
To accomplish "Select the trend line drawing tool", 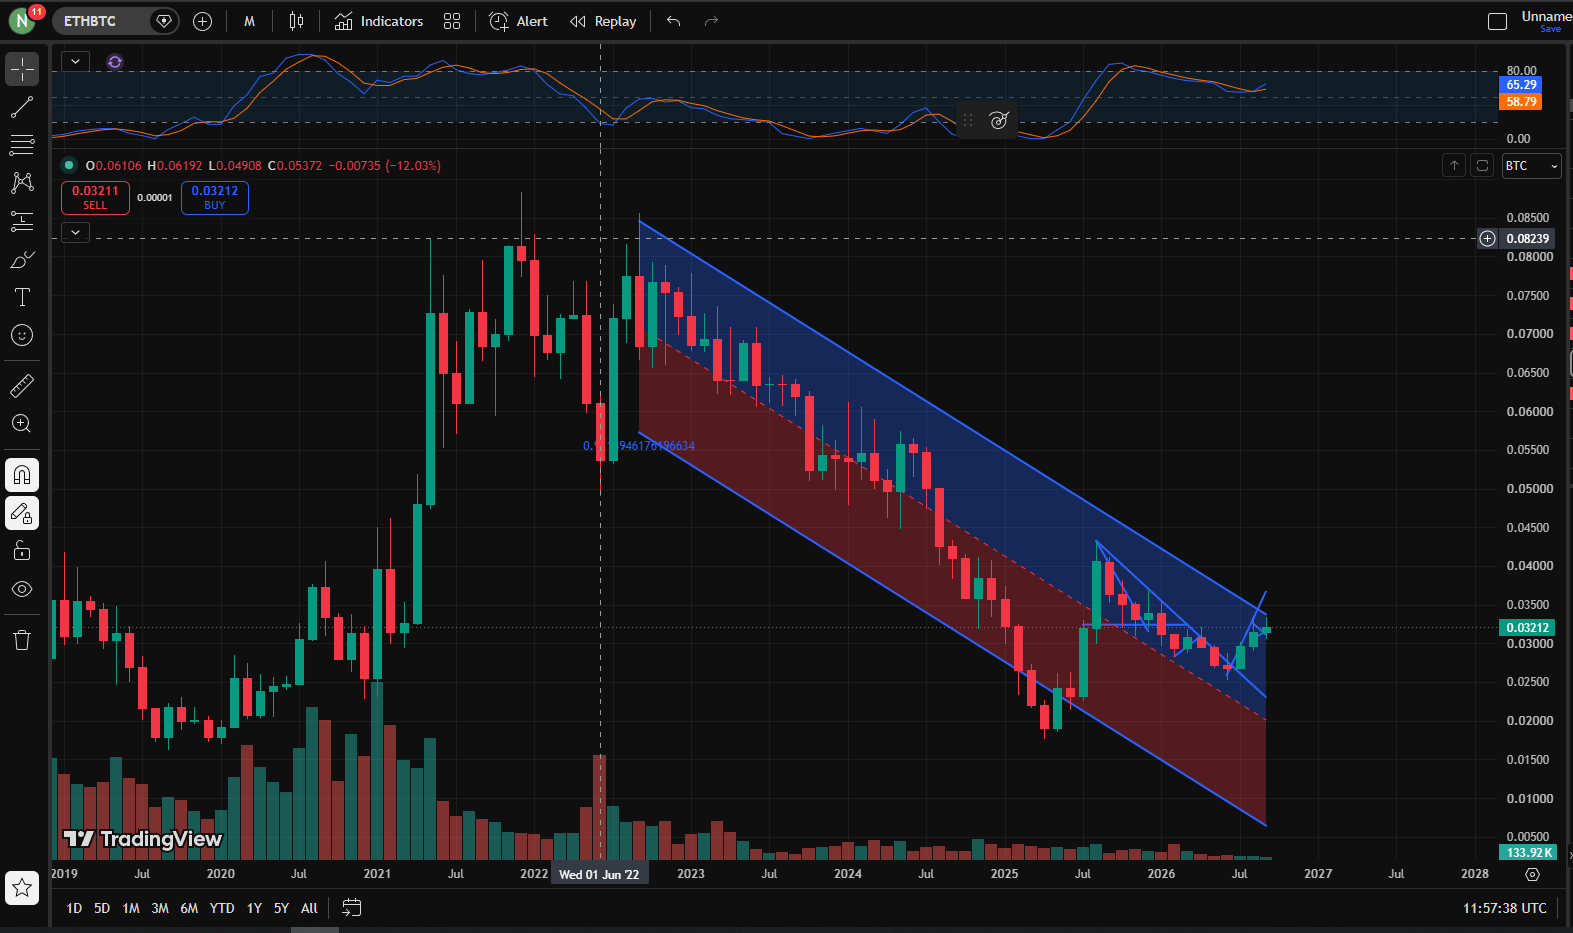I will [x=22, y=107].
